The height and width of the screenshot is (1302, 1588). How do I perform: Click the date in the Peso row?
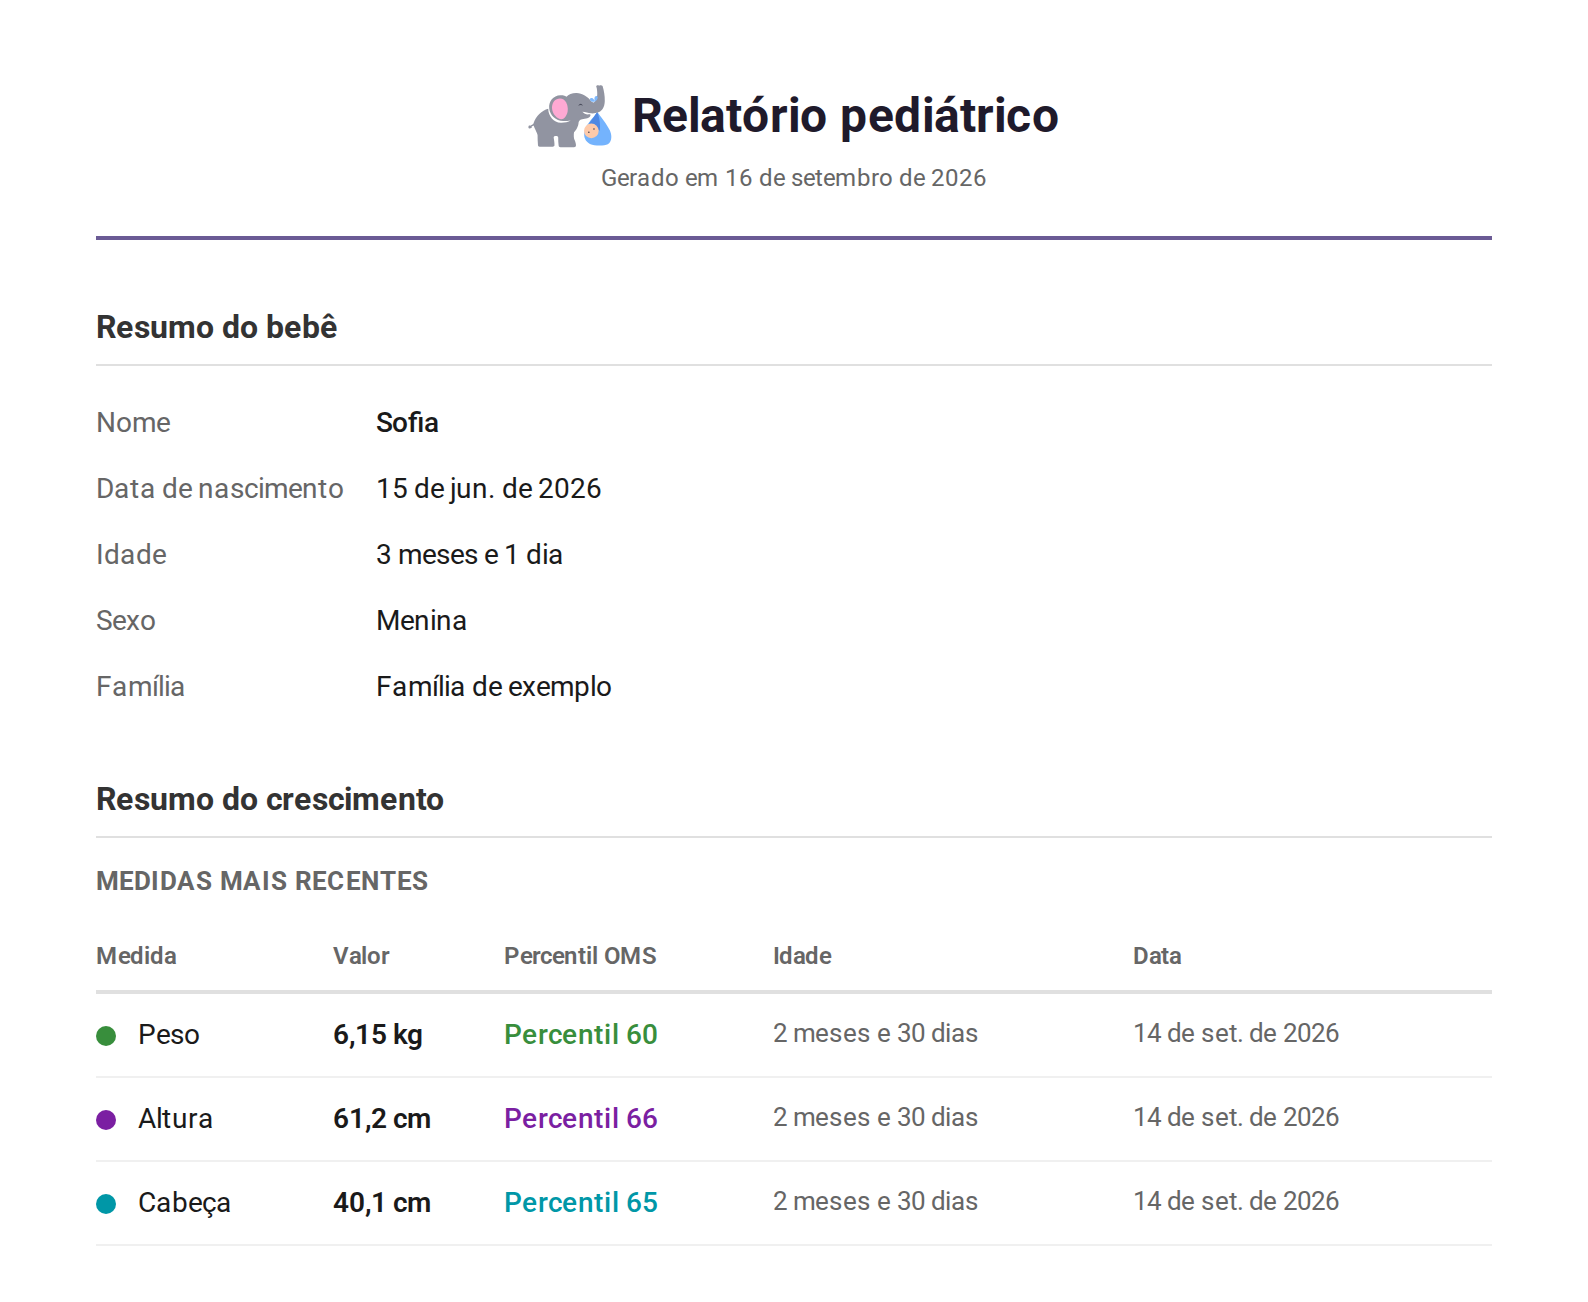(x=1236, y=1034)
